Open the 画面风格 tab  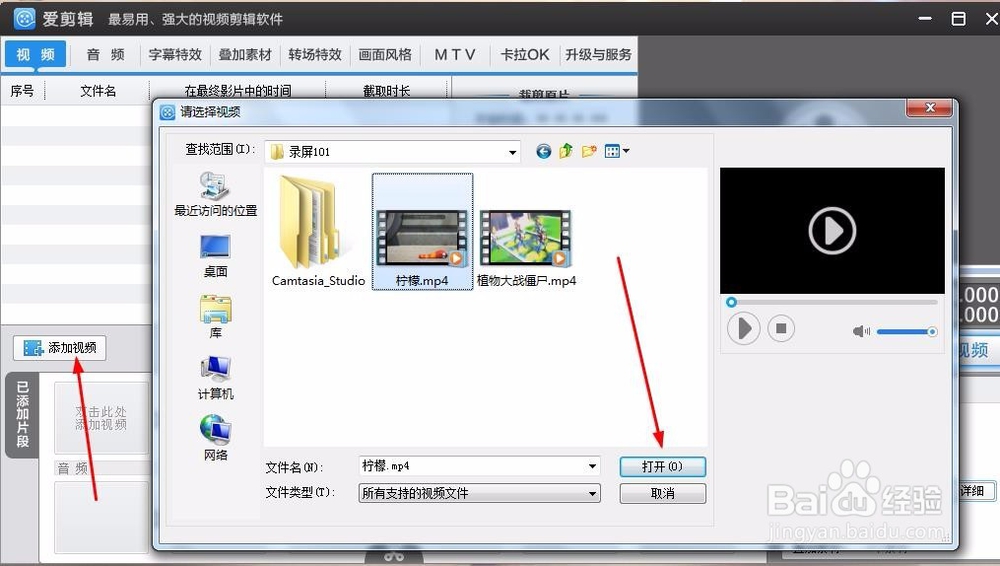[x=385, y=55]
